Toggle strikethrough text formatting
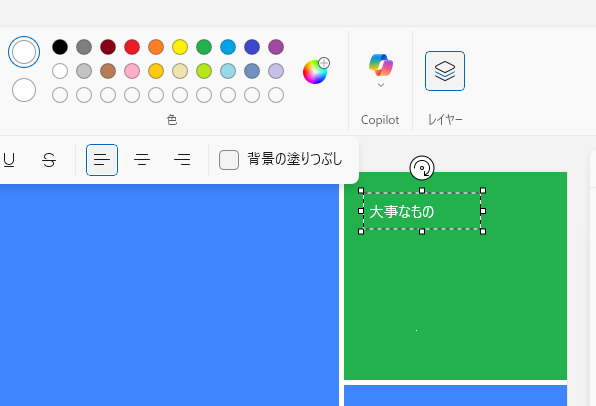Screen dimensions: 596x406 [49, 160]
